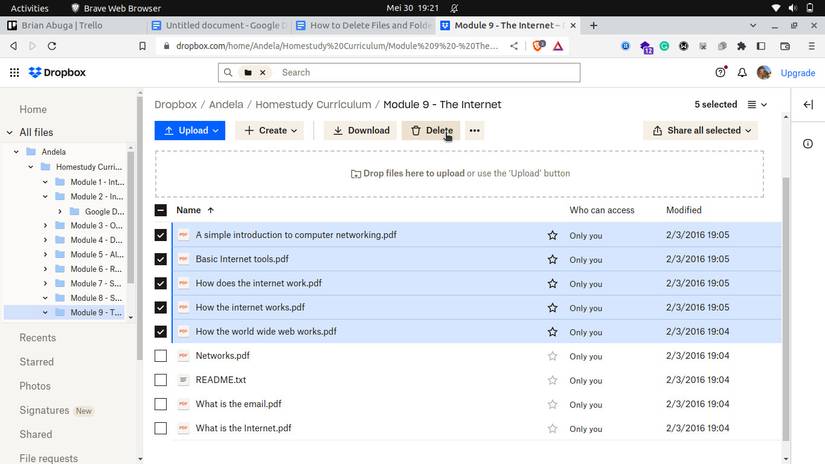
Task: Uncheck How the internet works.pdf
Action: click(160, 308)
